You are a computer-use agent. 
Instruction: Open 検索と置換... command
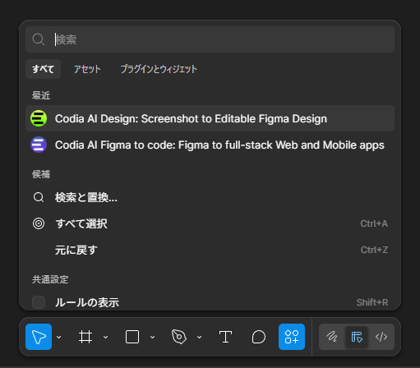pyautogui.click(x=210, y=197)
